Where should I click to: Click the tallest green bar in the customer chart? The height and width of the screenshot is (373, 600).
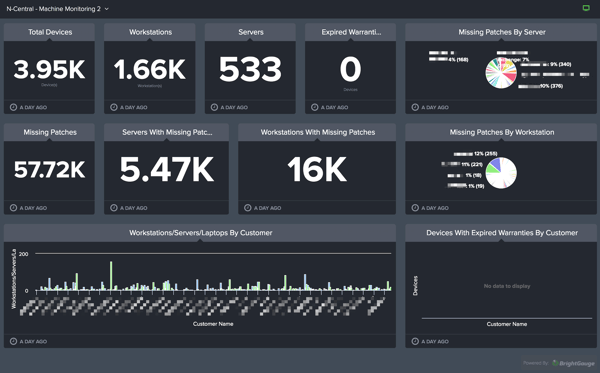111,276
